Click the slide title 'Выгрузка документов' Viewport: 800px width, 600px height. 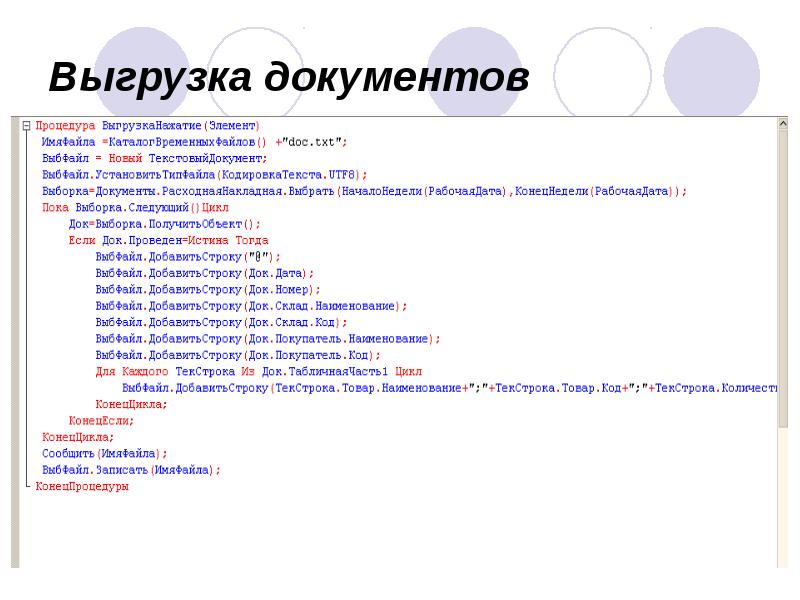(289, 78)
